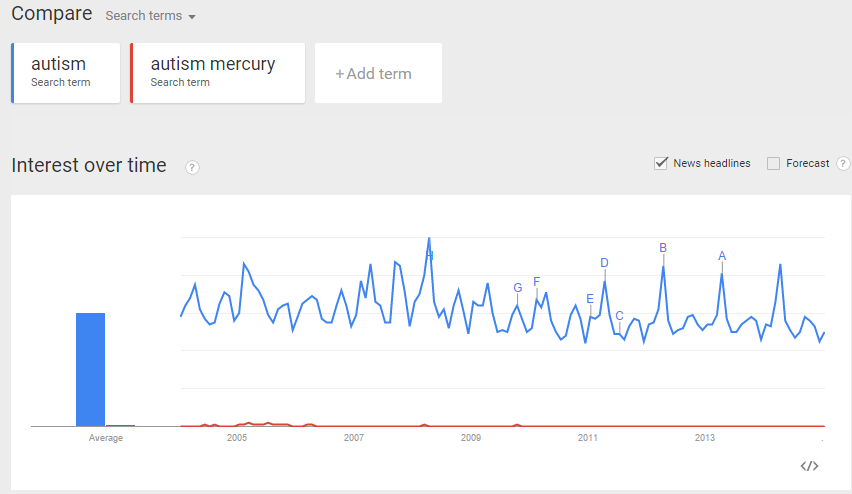Open news headline marker F

coord(537,282)
